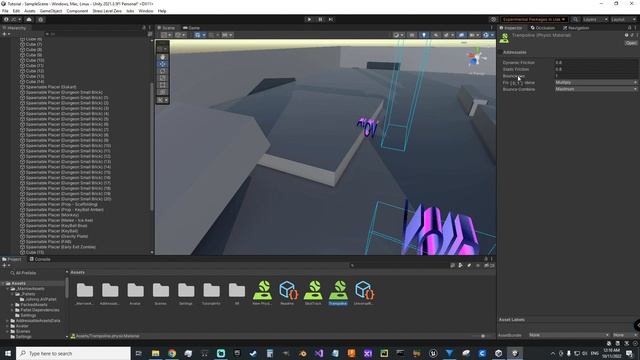The height and width of the screenshot is (360, 640).
Task: Open the Settings folder in asset grid
Action: coord(186,292)
